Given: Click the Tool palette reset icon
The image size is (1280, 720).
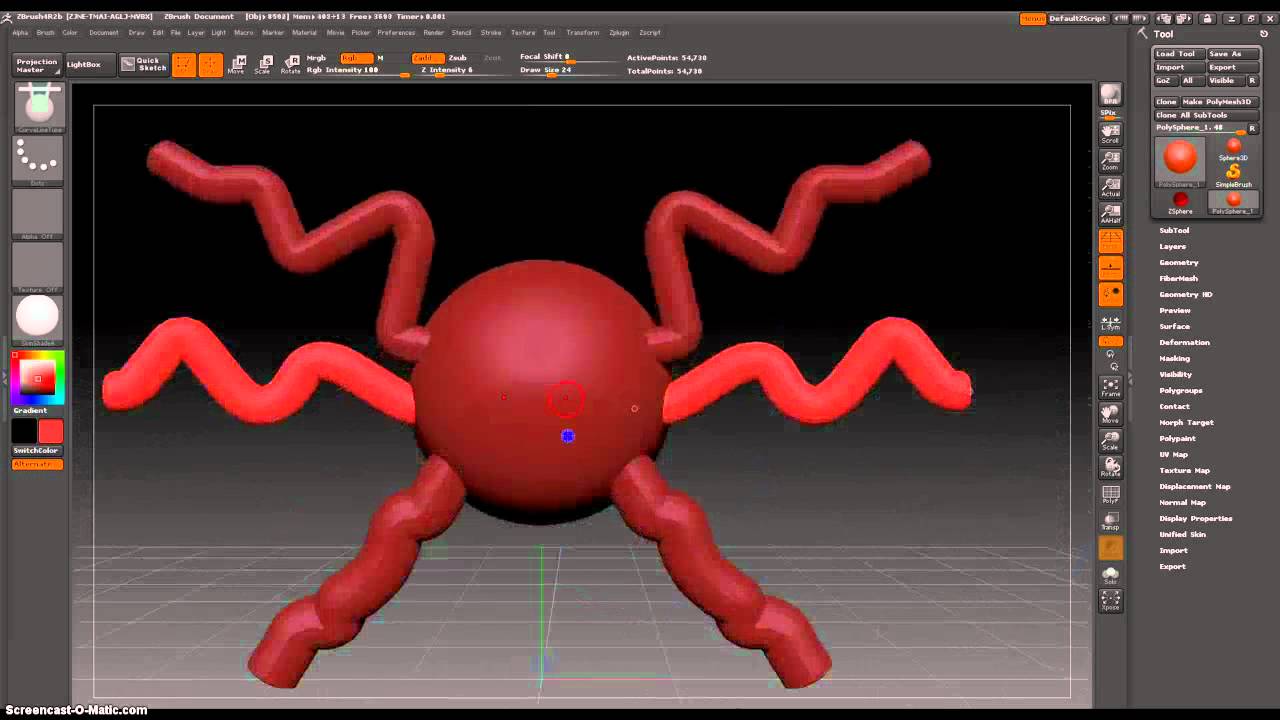Looking at the screenshot, I should (1264, 34).
